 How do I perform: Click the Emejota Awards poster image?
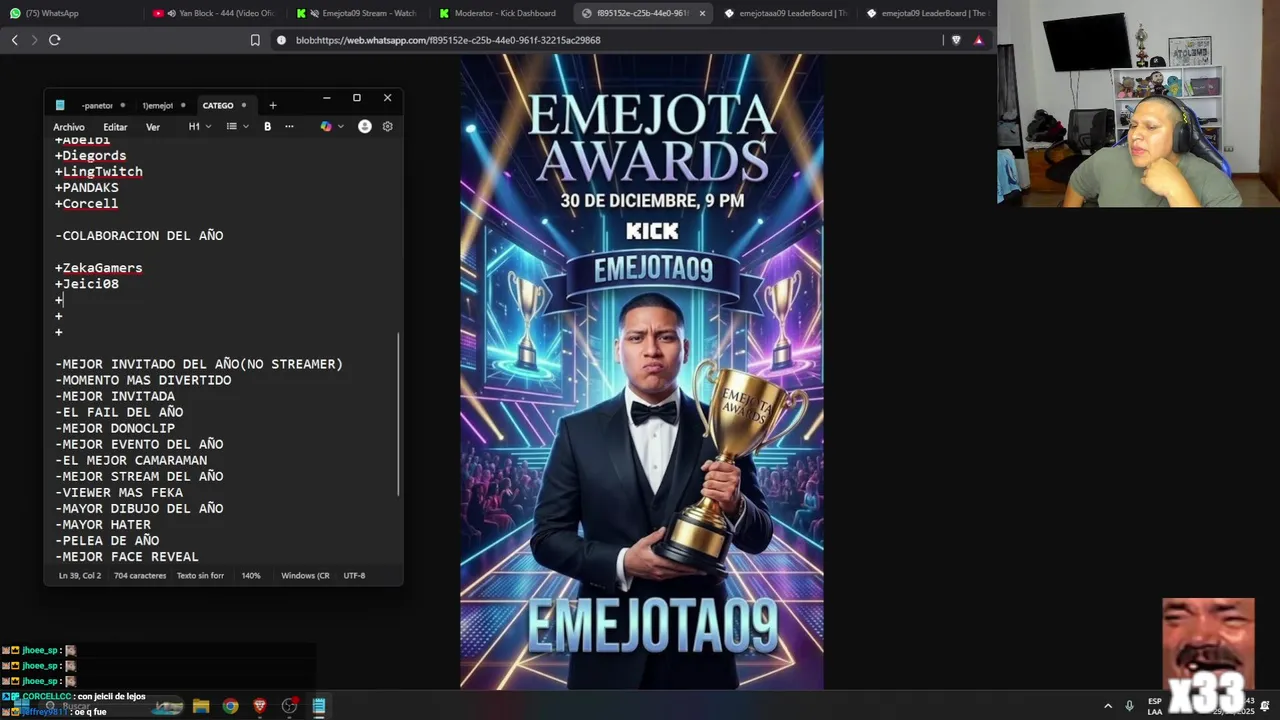pyautogui.click(x=642, y=371)
